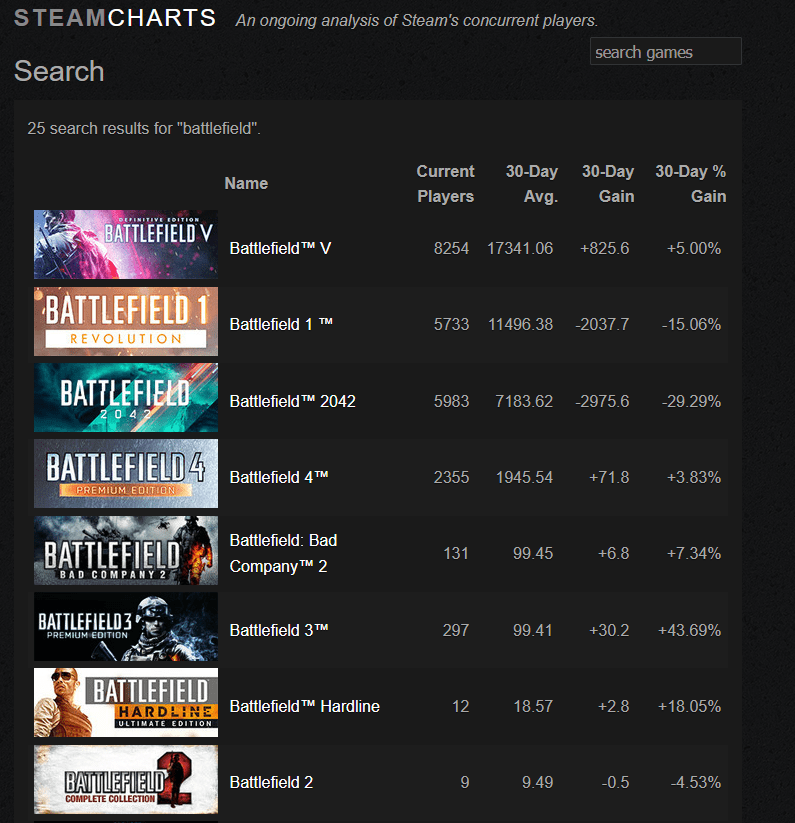This screenshot has width=795, height=823.
Task: Click the 30-Day % Gain column header
Action: click(691, 184)
